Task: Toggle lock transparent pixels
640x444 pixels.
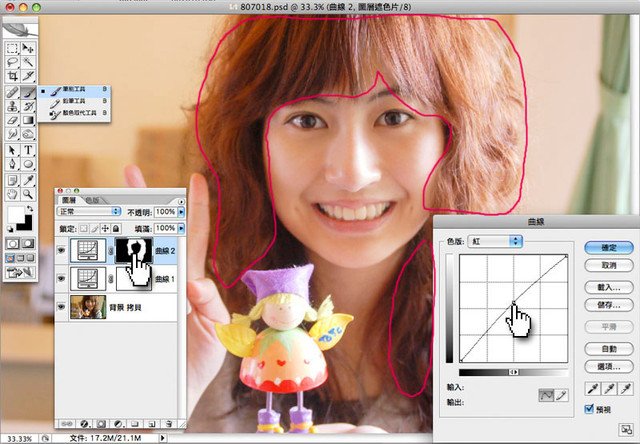Action: [83, 229]
